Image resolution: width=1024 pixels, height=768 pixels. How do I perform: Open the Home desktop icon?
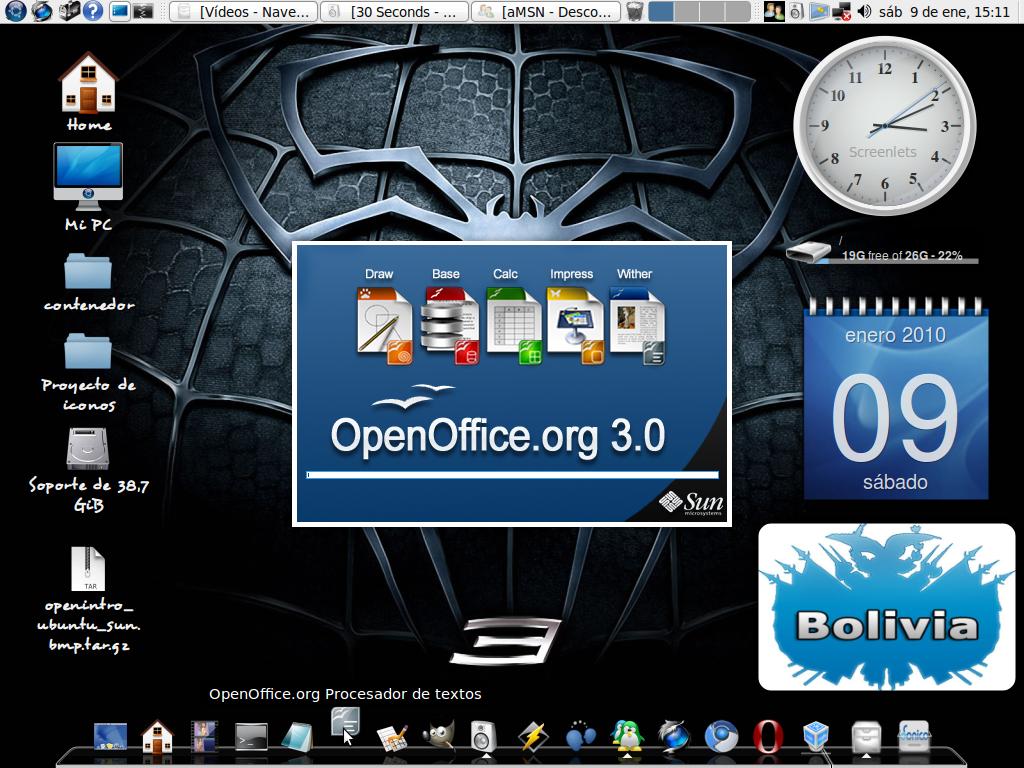tap(88, 84)
